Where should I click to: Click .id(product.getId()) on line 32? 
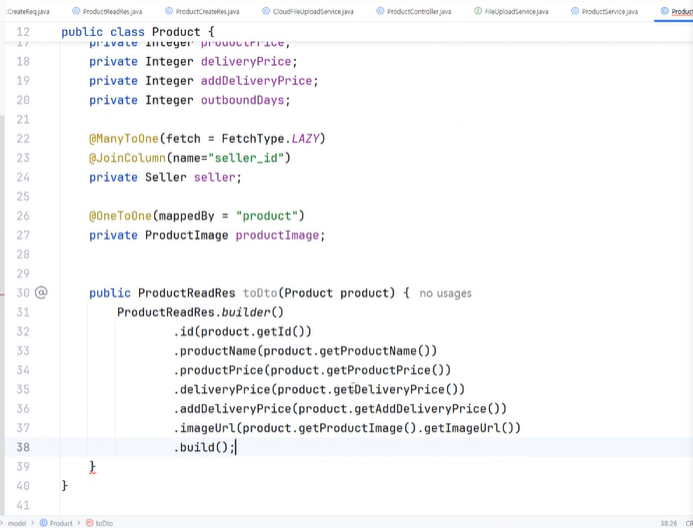(x=243, y=331)
